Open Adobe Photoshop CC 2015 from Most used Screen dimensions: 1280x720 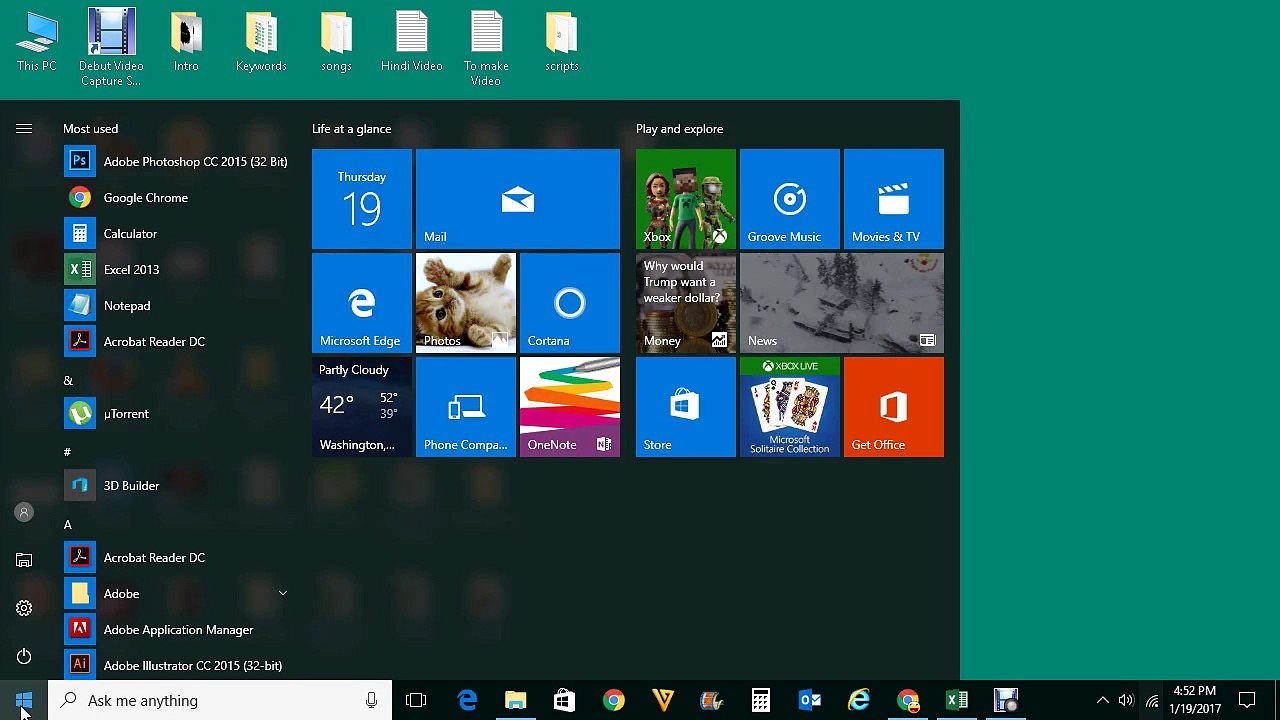[x=176, y=161]
